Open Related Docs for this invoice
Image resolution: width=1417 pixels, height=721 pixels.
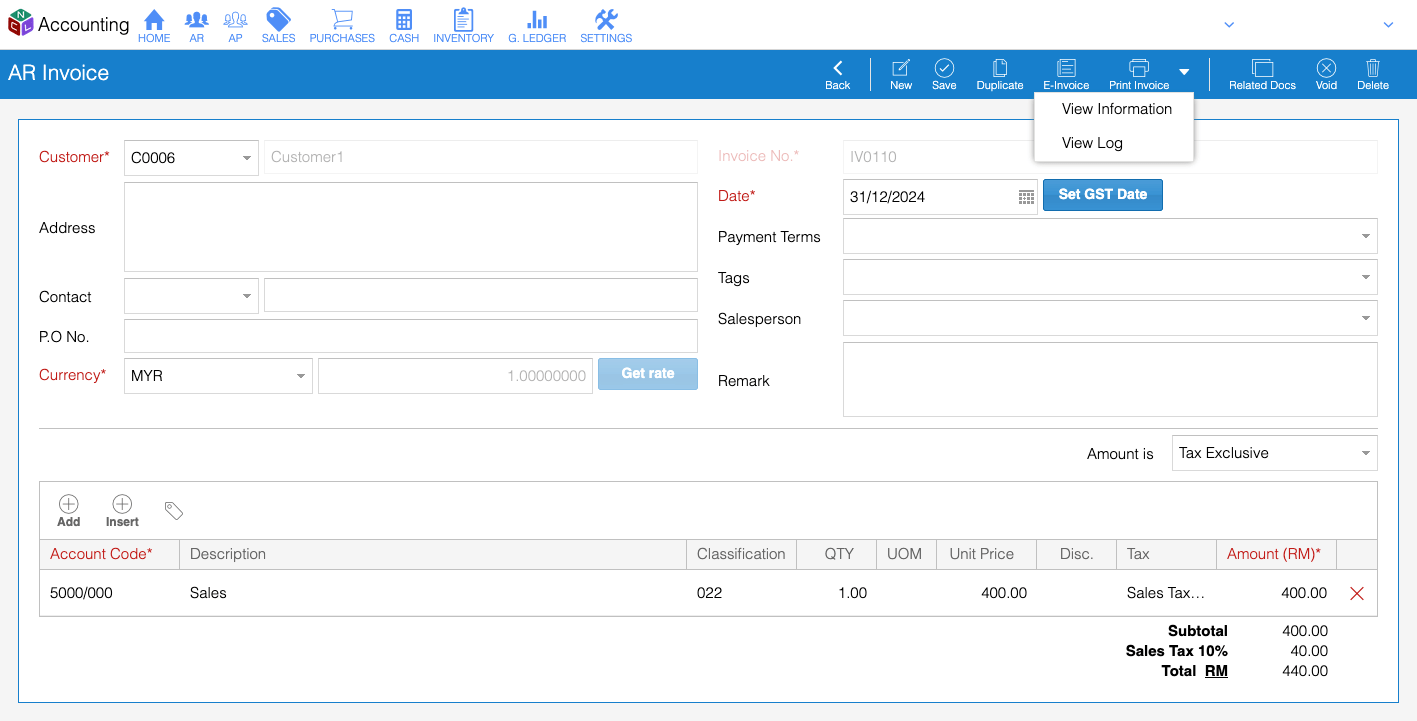[1262, 73]
